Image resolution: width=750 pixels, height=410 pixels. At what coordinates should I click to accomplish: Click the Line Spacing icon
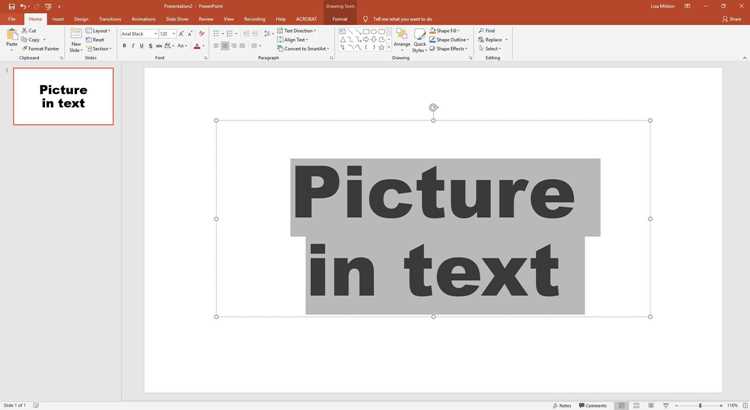pyautogui.click(x=267, y=34)
